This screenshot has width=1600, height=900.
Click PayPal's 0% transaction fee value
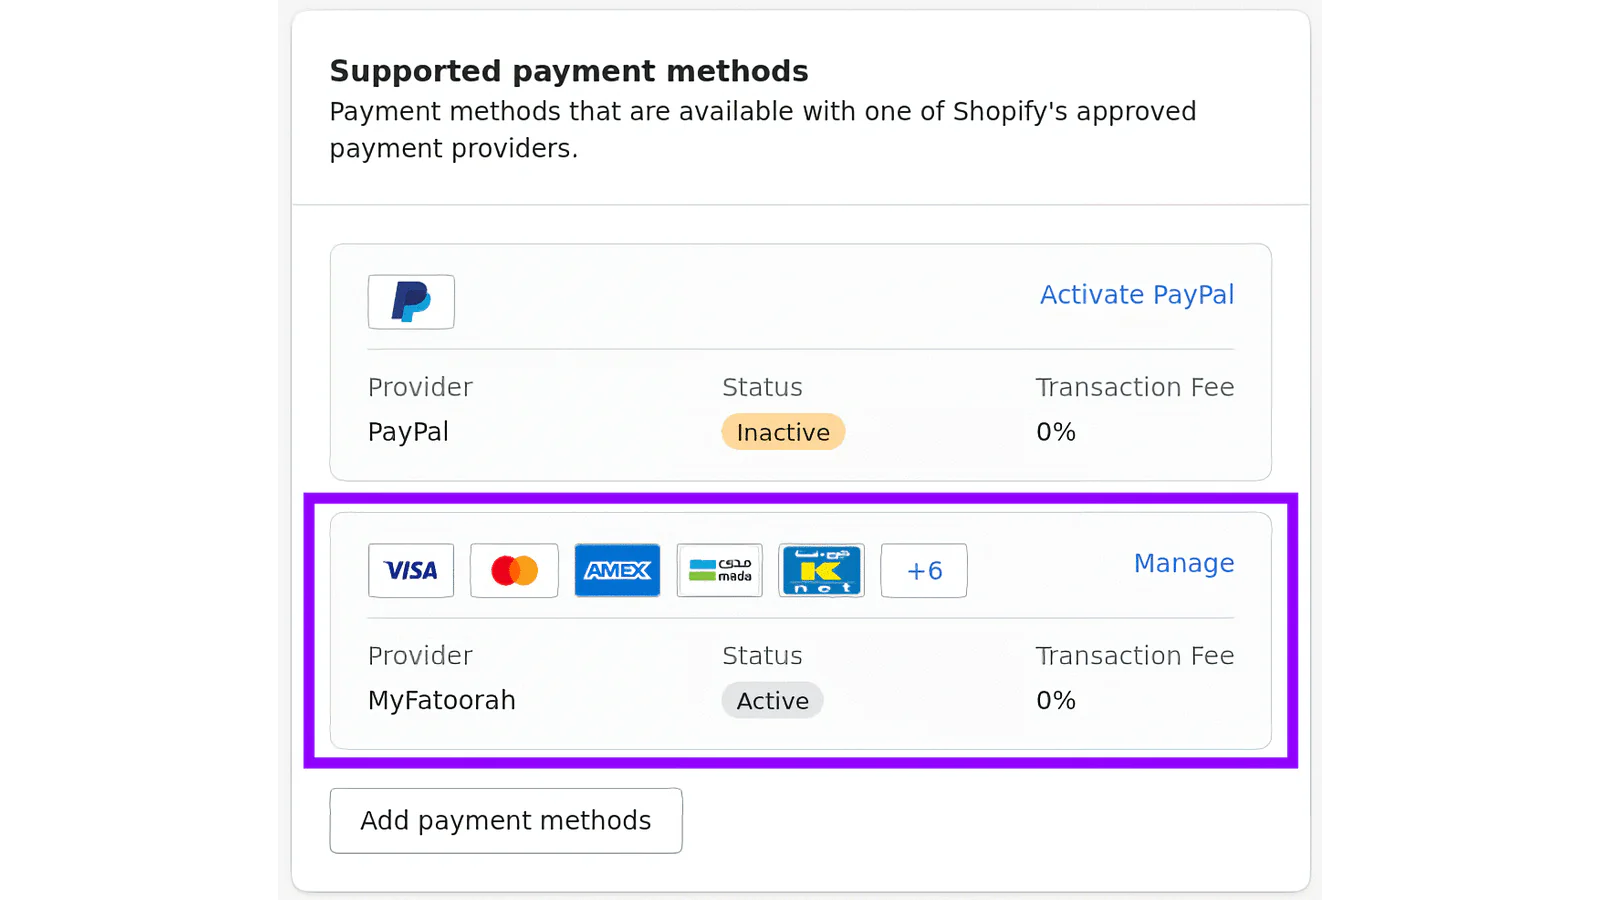1056,432
